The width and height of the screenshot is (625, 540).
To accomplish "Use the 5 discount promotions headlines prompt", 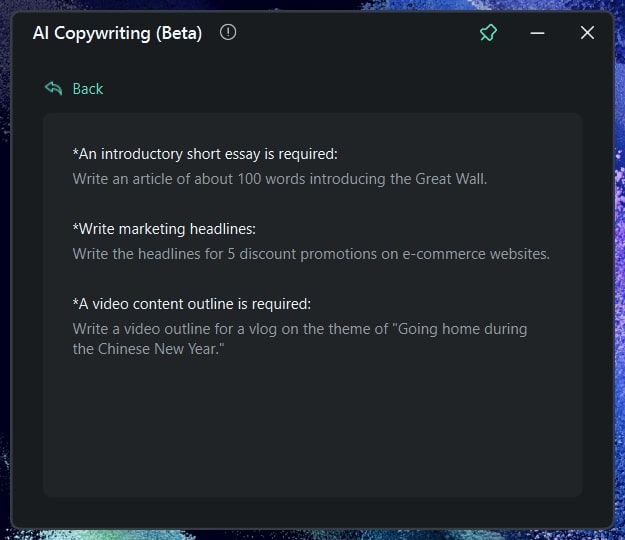I will (x=311, y=254).
